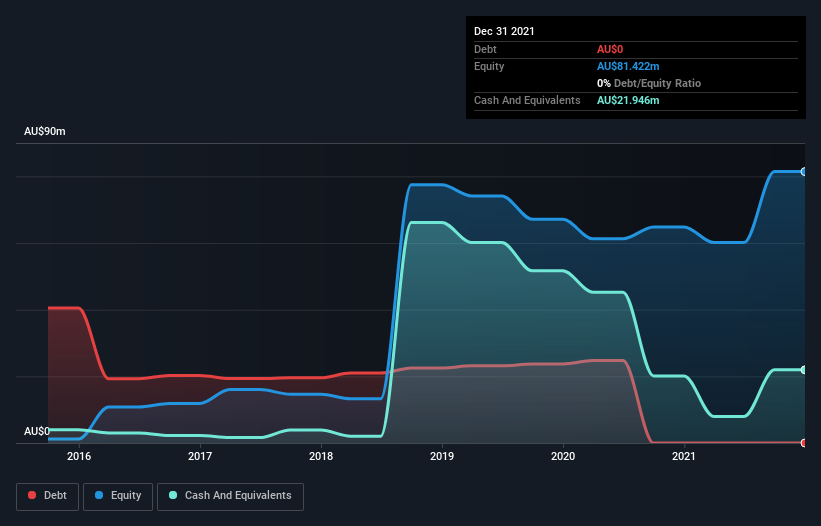Click the AU$81.422m equity value
This screenshot has height=526, width=821.
[628, 66]
